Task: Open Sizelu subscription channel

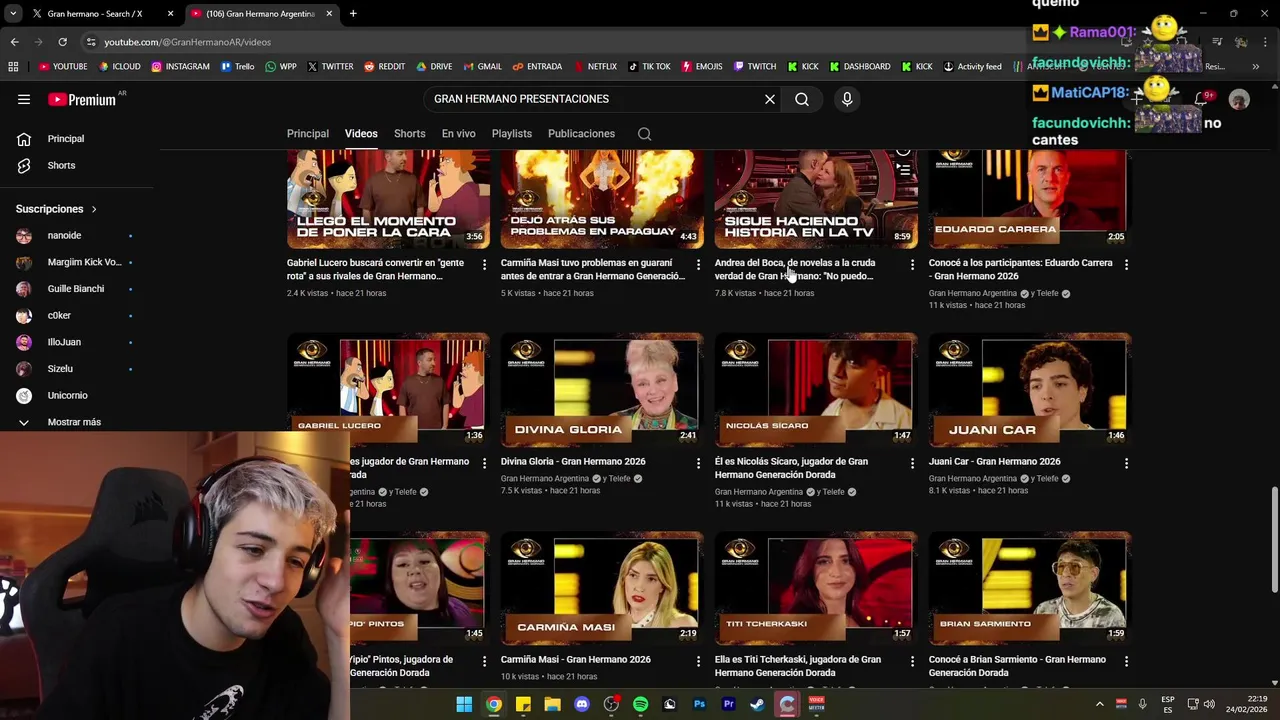Action: pyautogui.click(x=60, y=369)
